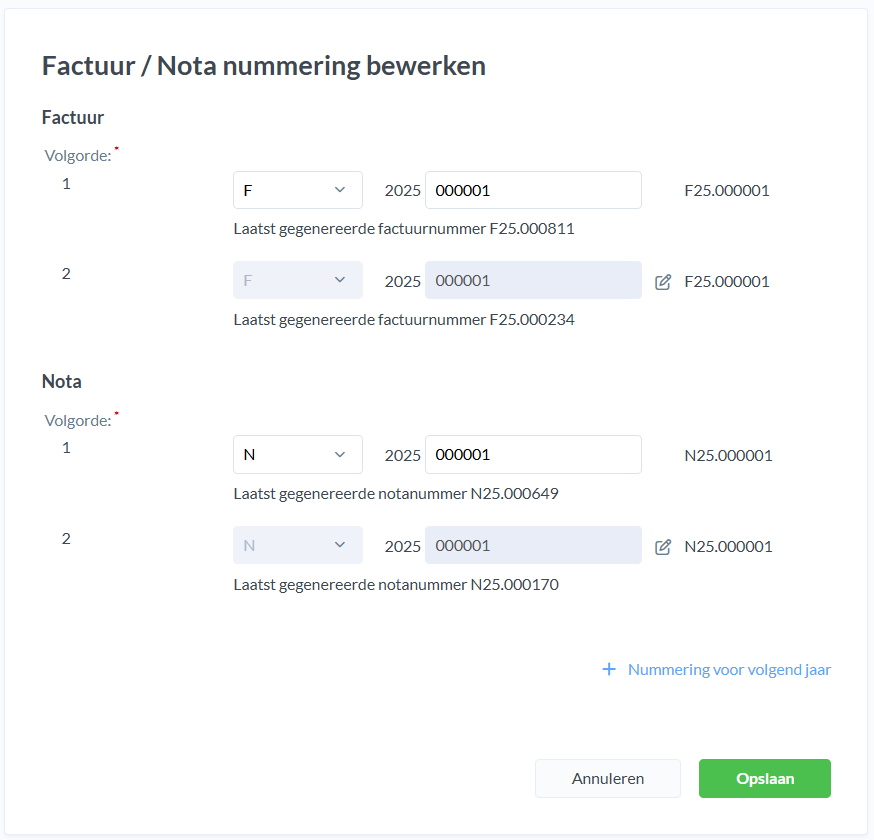Viewport: 874px width, 840px height.
Task: Click the Nota section heading
Action: [x=62, y=382]
